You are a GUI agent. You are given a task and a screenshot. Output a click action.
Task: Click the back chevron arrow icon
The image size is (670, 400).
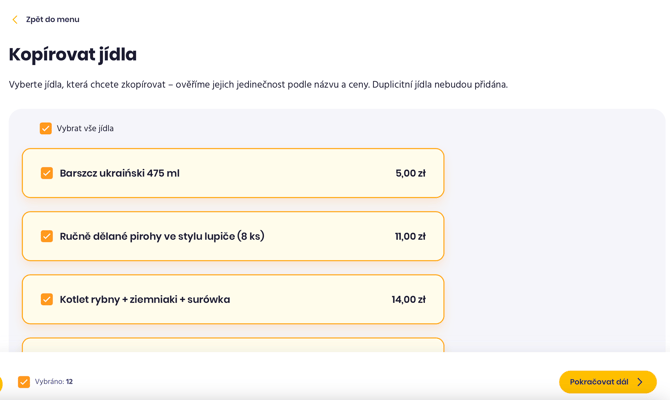click(15, 20)
